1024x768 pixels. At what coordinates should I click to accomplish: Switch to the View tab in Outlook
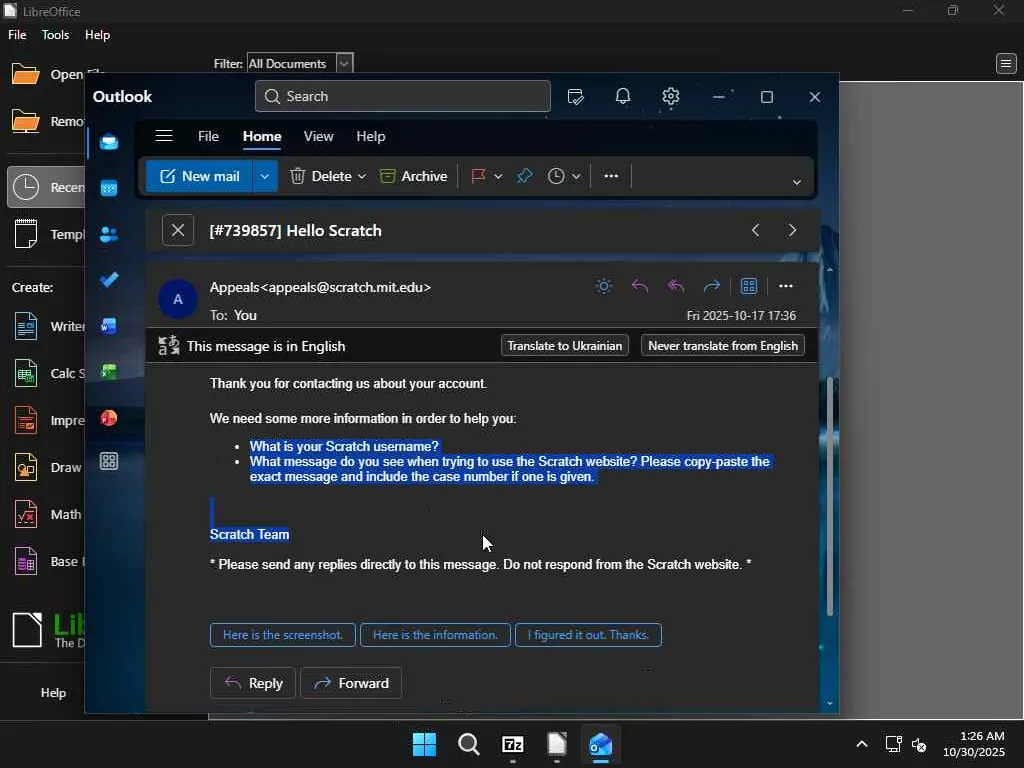coord(319,136)
